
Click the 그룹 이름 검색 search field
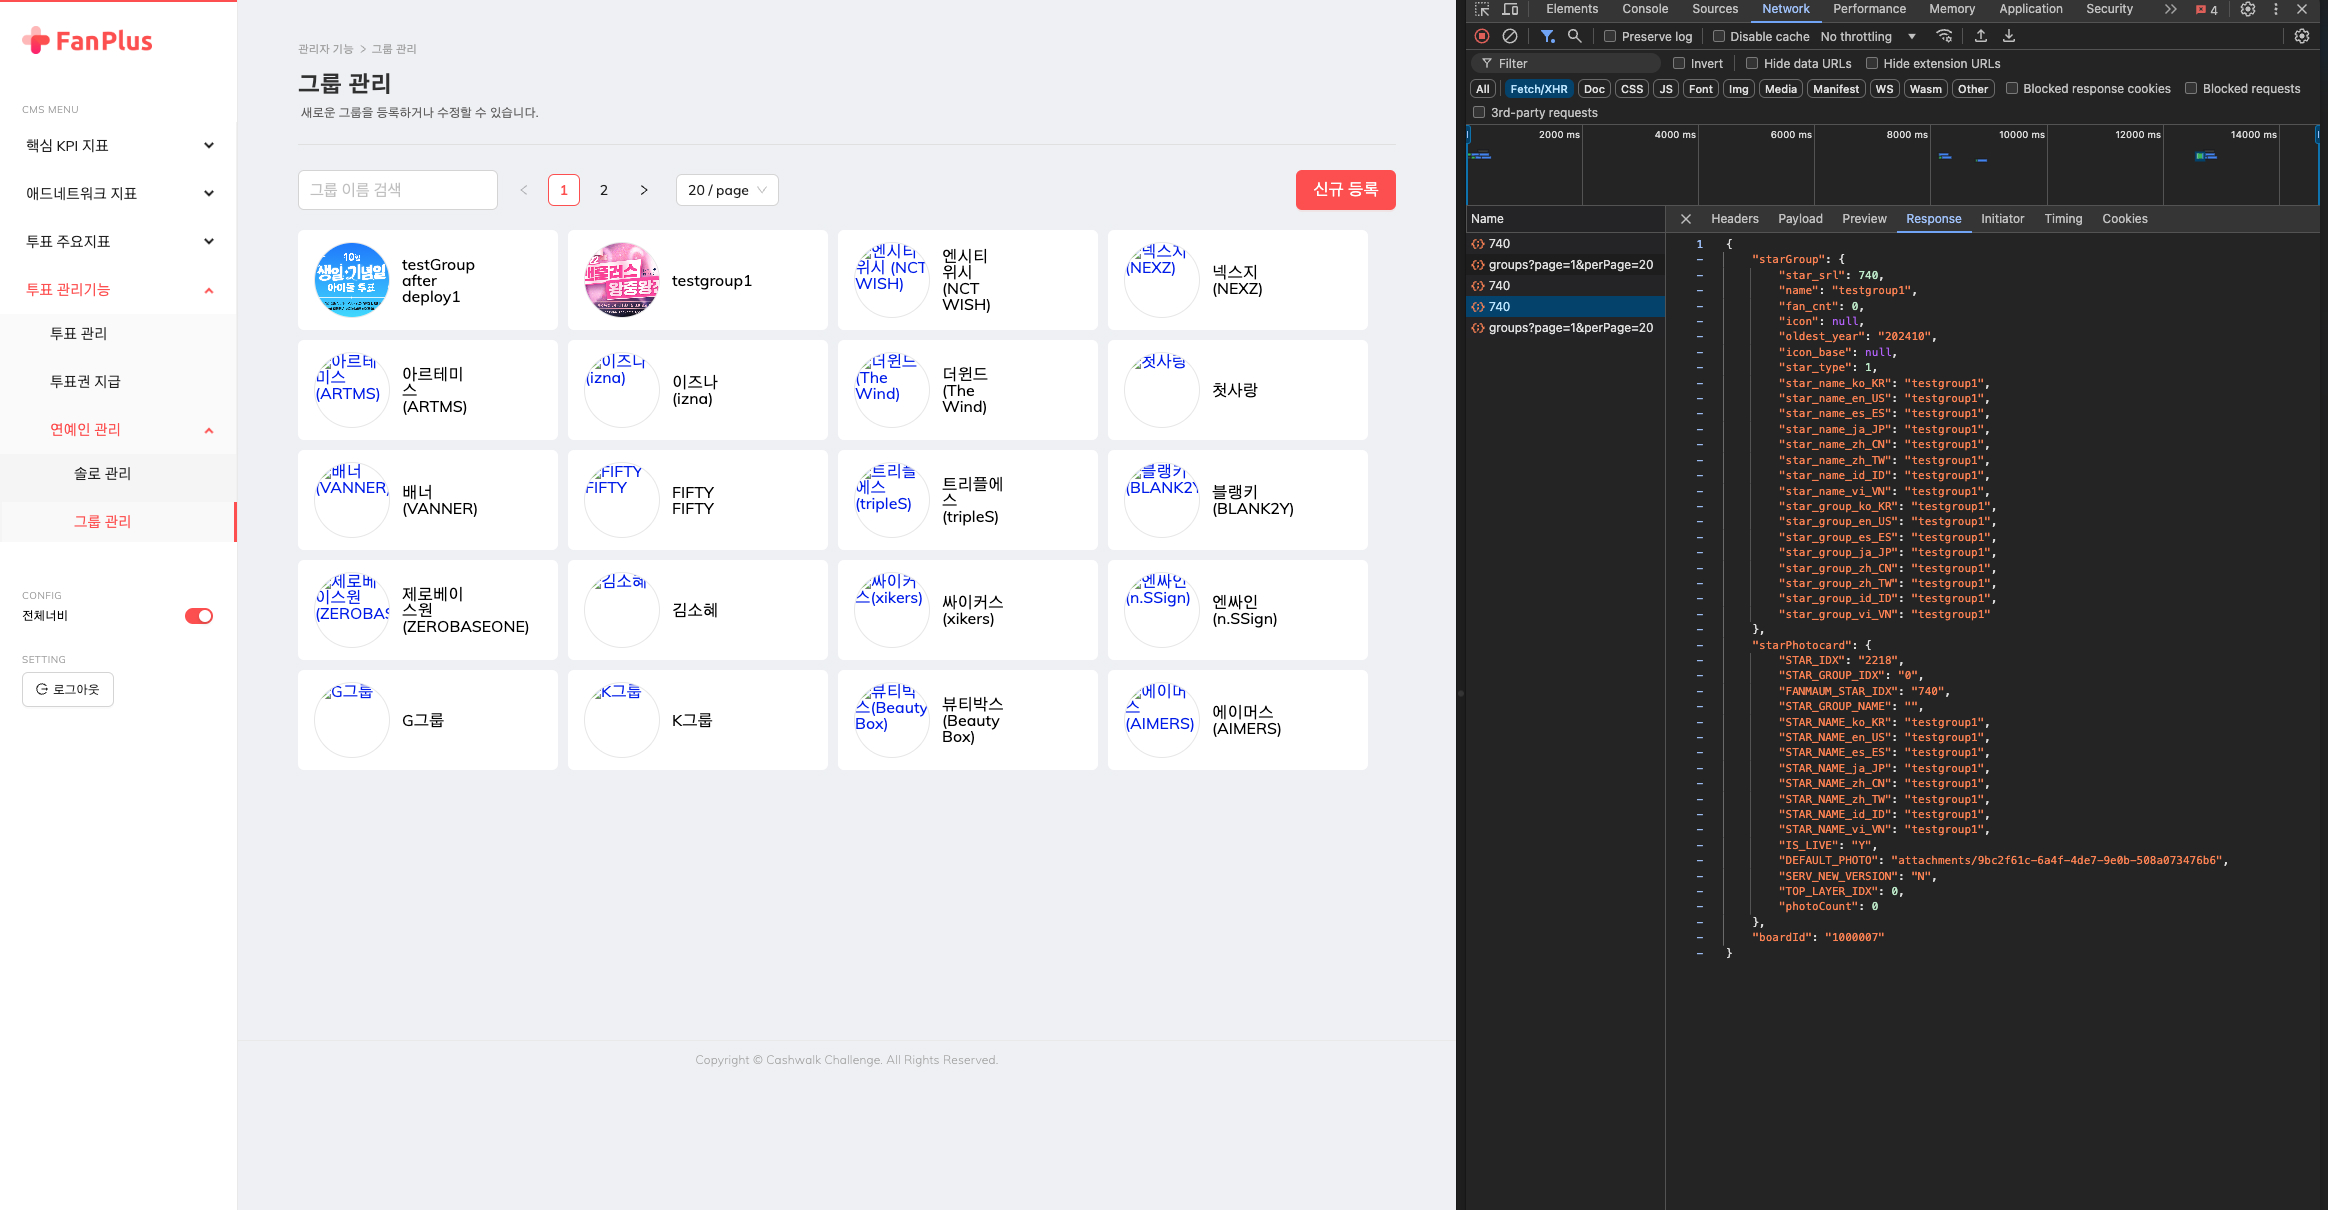[398, 190]
